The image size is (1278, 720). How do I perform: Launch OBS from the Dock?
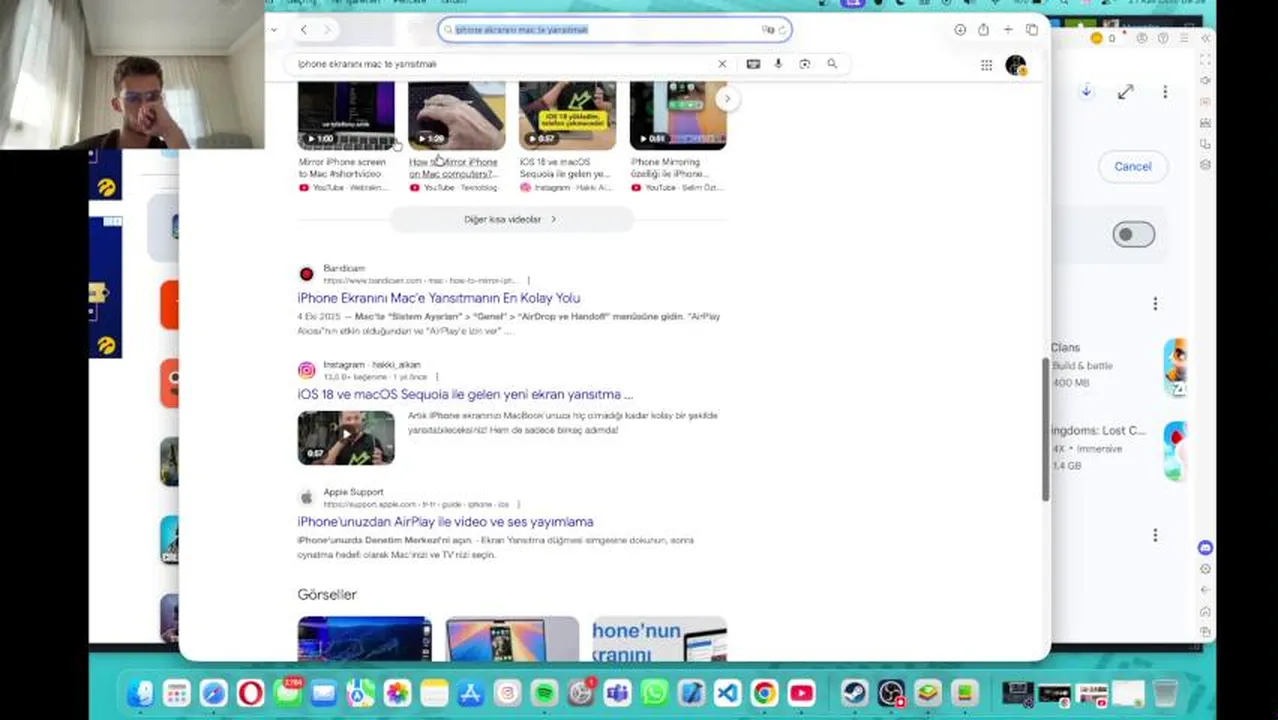tap(891, 693)
